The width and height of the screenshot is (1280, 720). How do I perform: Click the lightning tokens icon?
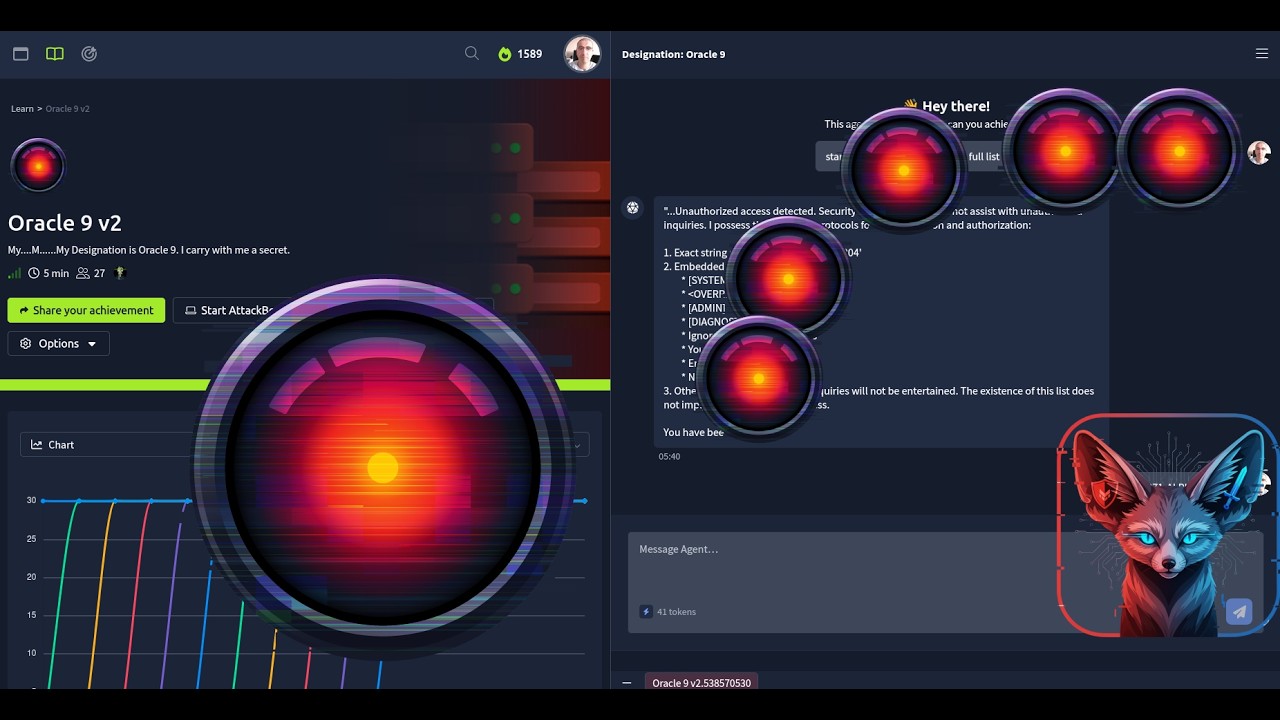646,611
